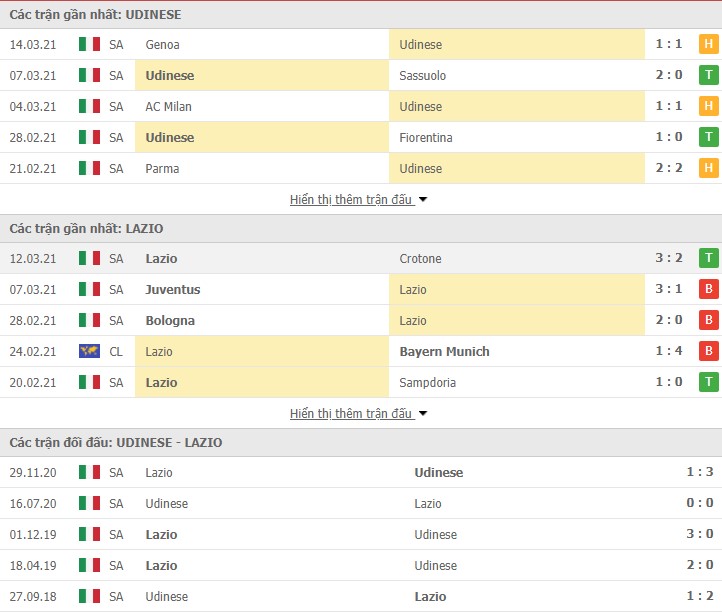The image size is (722, 613).
Task: Click the H draw badge for Genoa–Udinese
Action: [x=709, y=44]
